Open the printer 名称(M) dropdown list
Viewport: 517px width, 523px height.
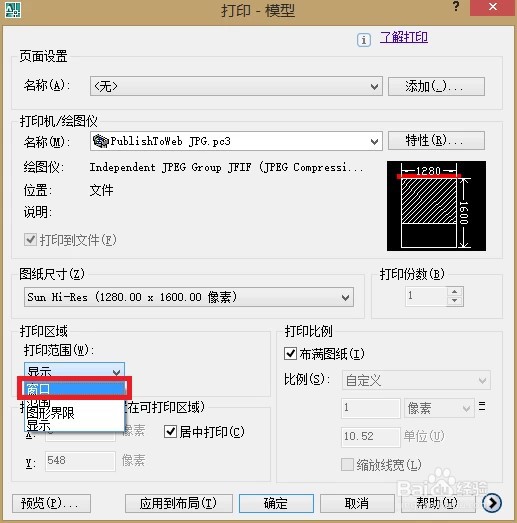coord(236,141)
